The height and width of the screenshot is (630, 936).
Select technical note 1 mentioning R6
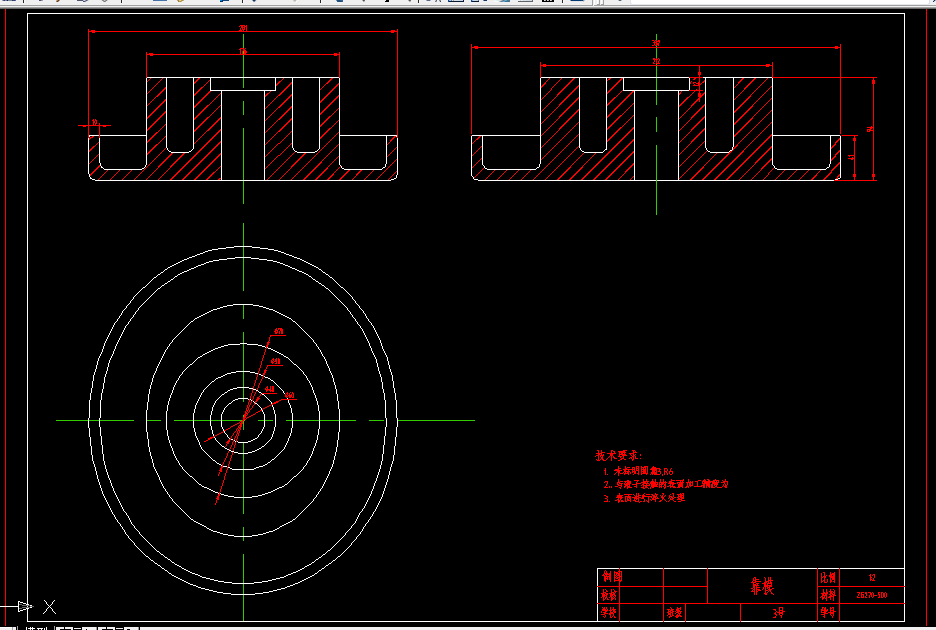pyautogui.click(x=638, y=471)
